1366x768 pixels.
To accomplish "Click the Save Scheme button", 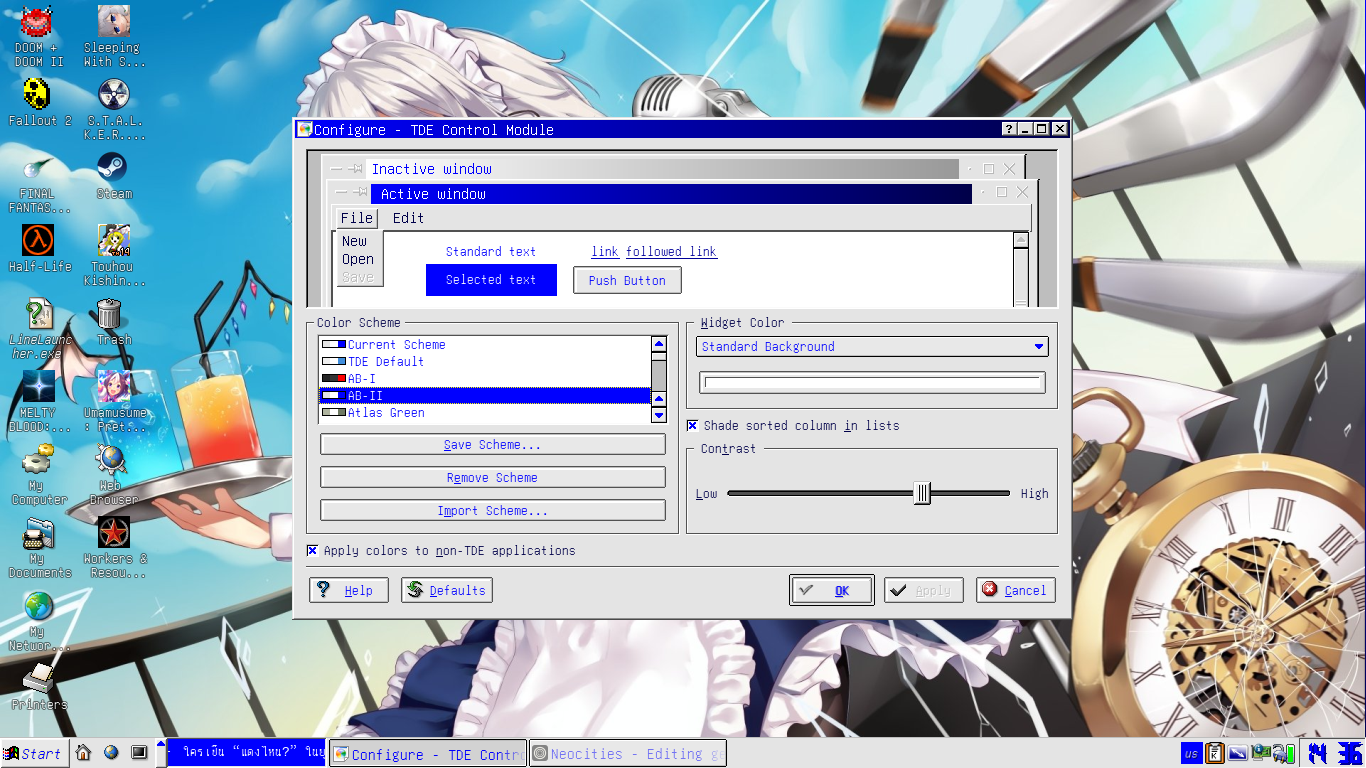I will [492, 445].
